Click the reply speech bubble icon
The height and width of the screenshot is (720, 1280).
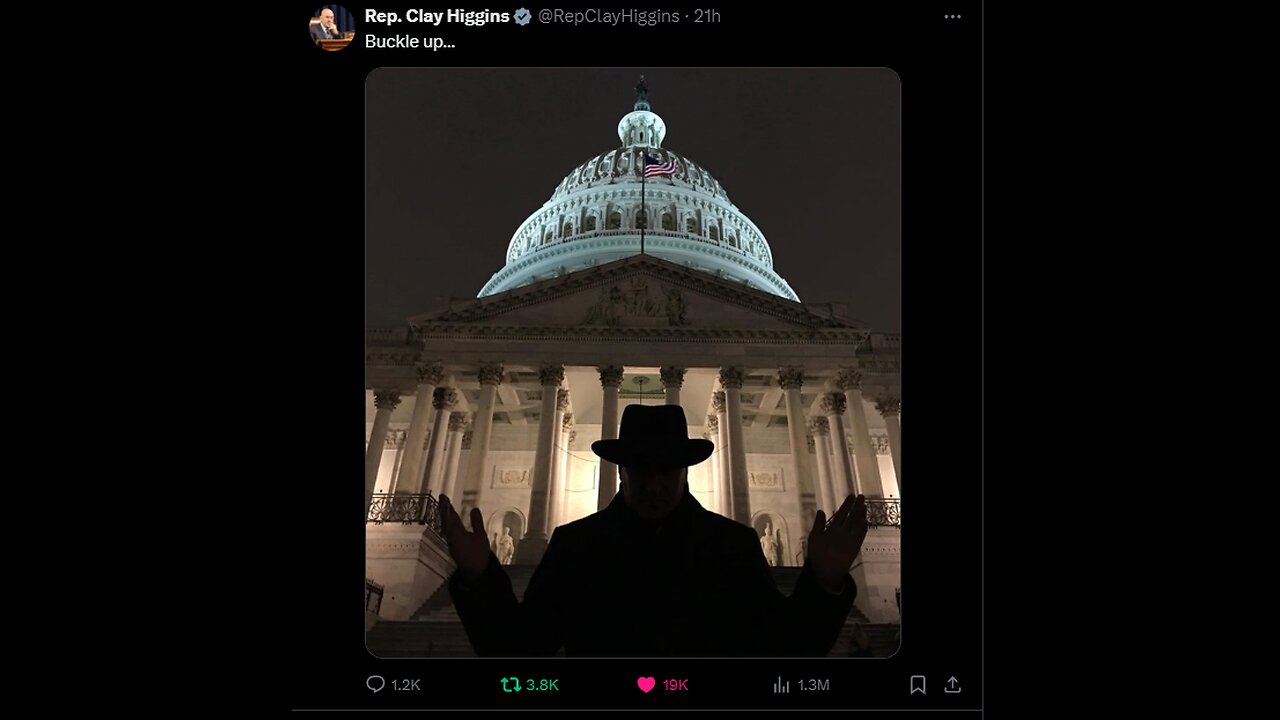point(376,684)
